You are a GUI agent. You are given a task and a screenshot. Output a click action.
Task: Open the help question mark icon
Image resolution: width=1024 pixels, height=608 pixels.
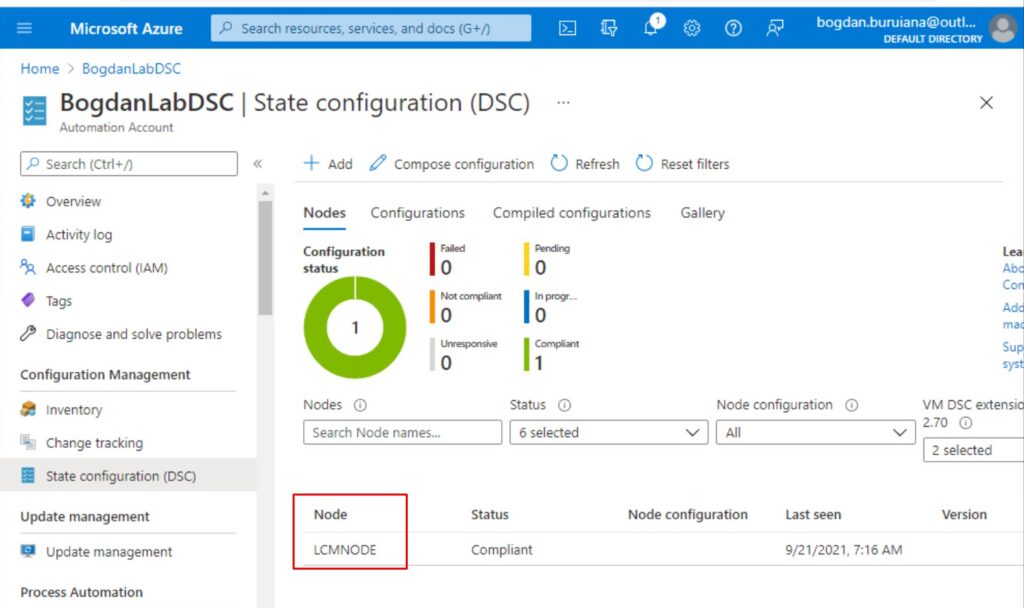point(733,28)
